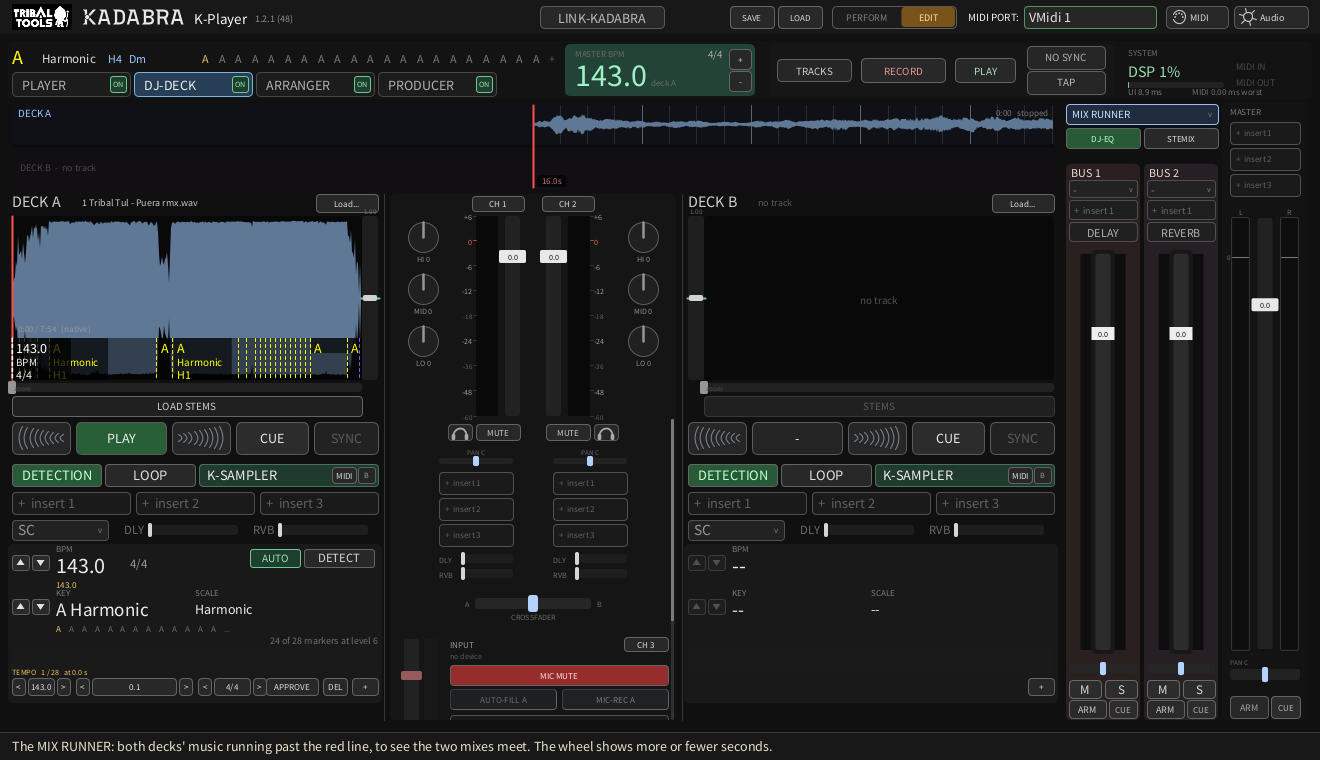Open Deck A SC dropdown

pos(60,530)
